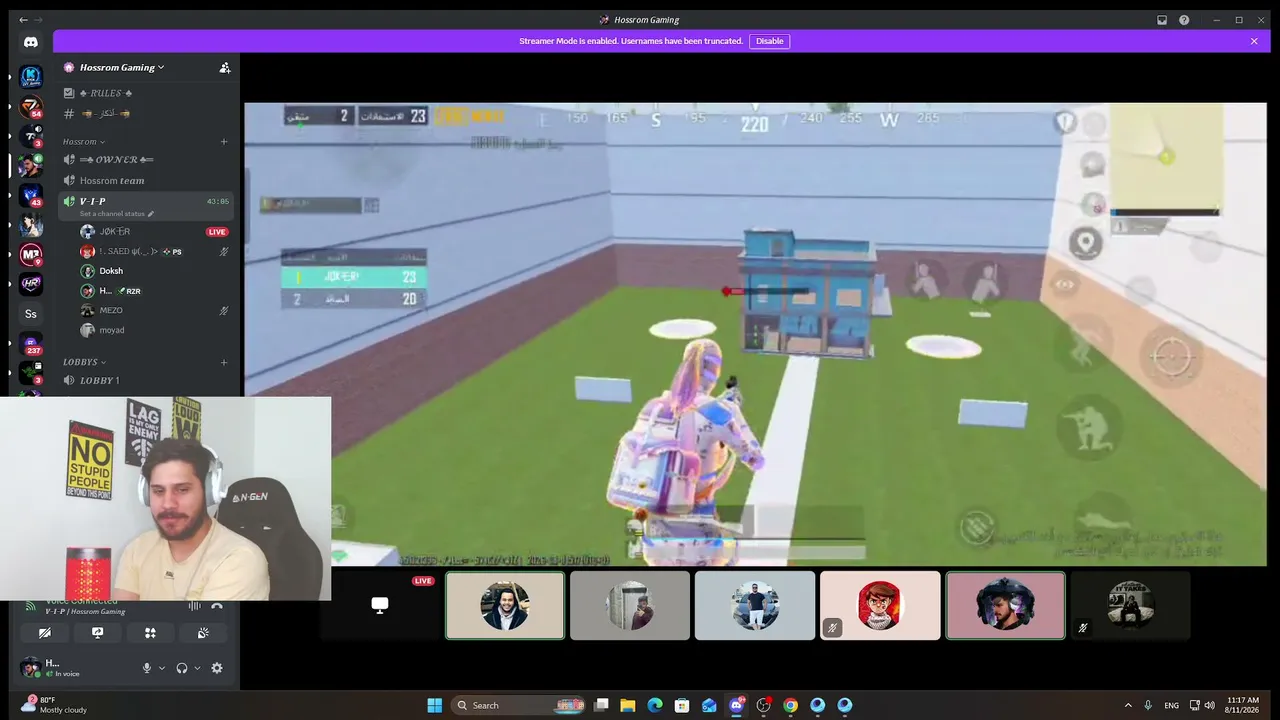Share your screen from the voice panel
The height and width of the screenshot is (720, 1280).
click(97, 633)
